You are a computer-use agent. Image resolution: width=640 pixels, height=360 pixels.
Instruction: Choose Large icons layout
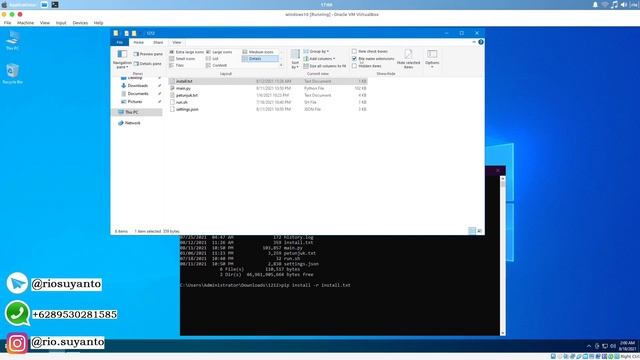tap(219, 52)
